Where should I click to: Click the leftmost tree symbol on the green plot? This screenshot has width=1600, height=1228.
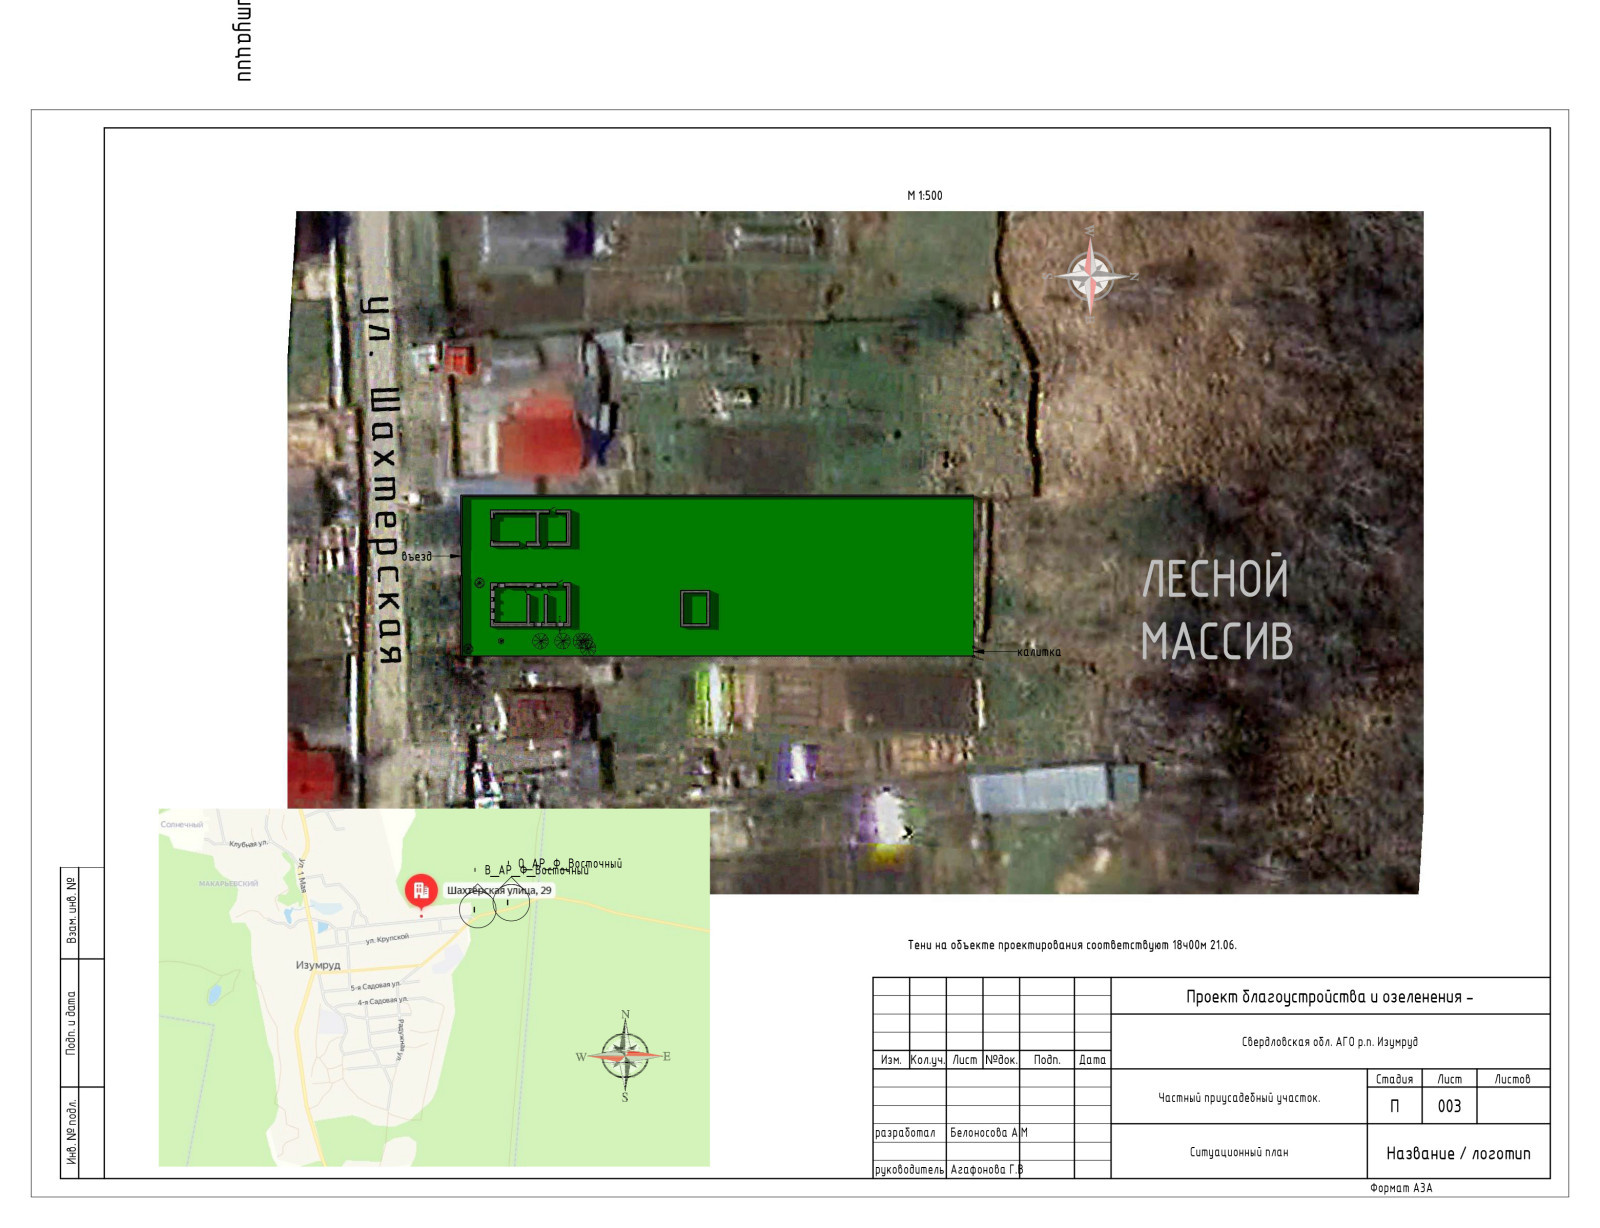pos(540,641)
